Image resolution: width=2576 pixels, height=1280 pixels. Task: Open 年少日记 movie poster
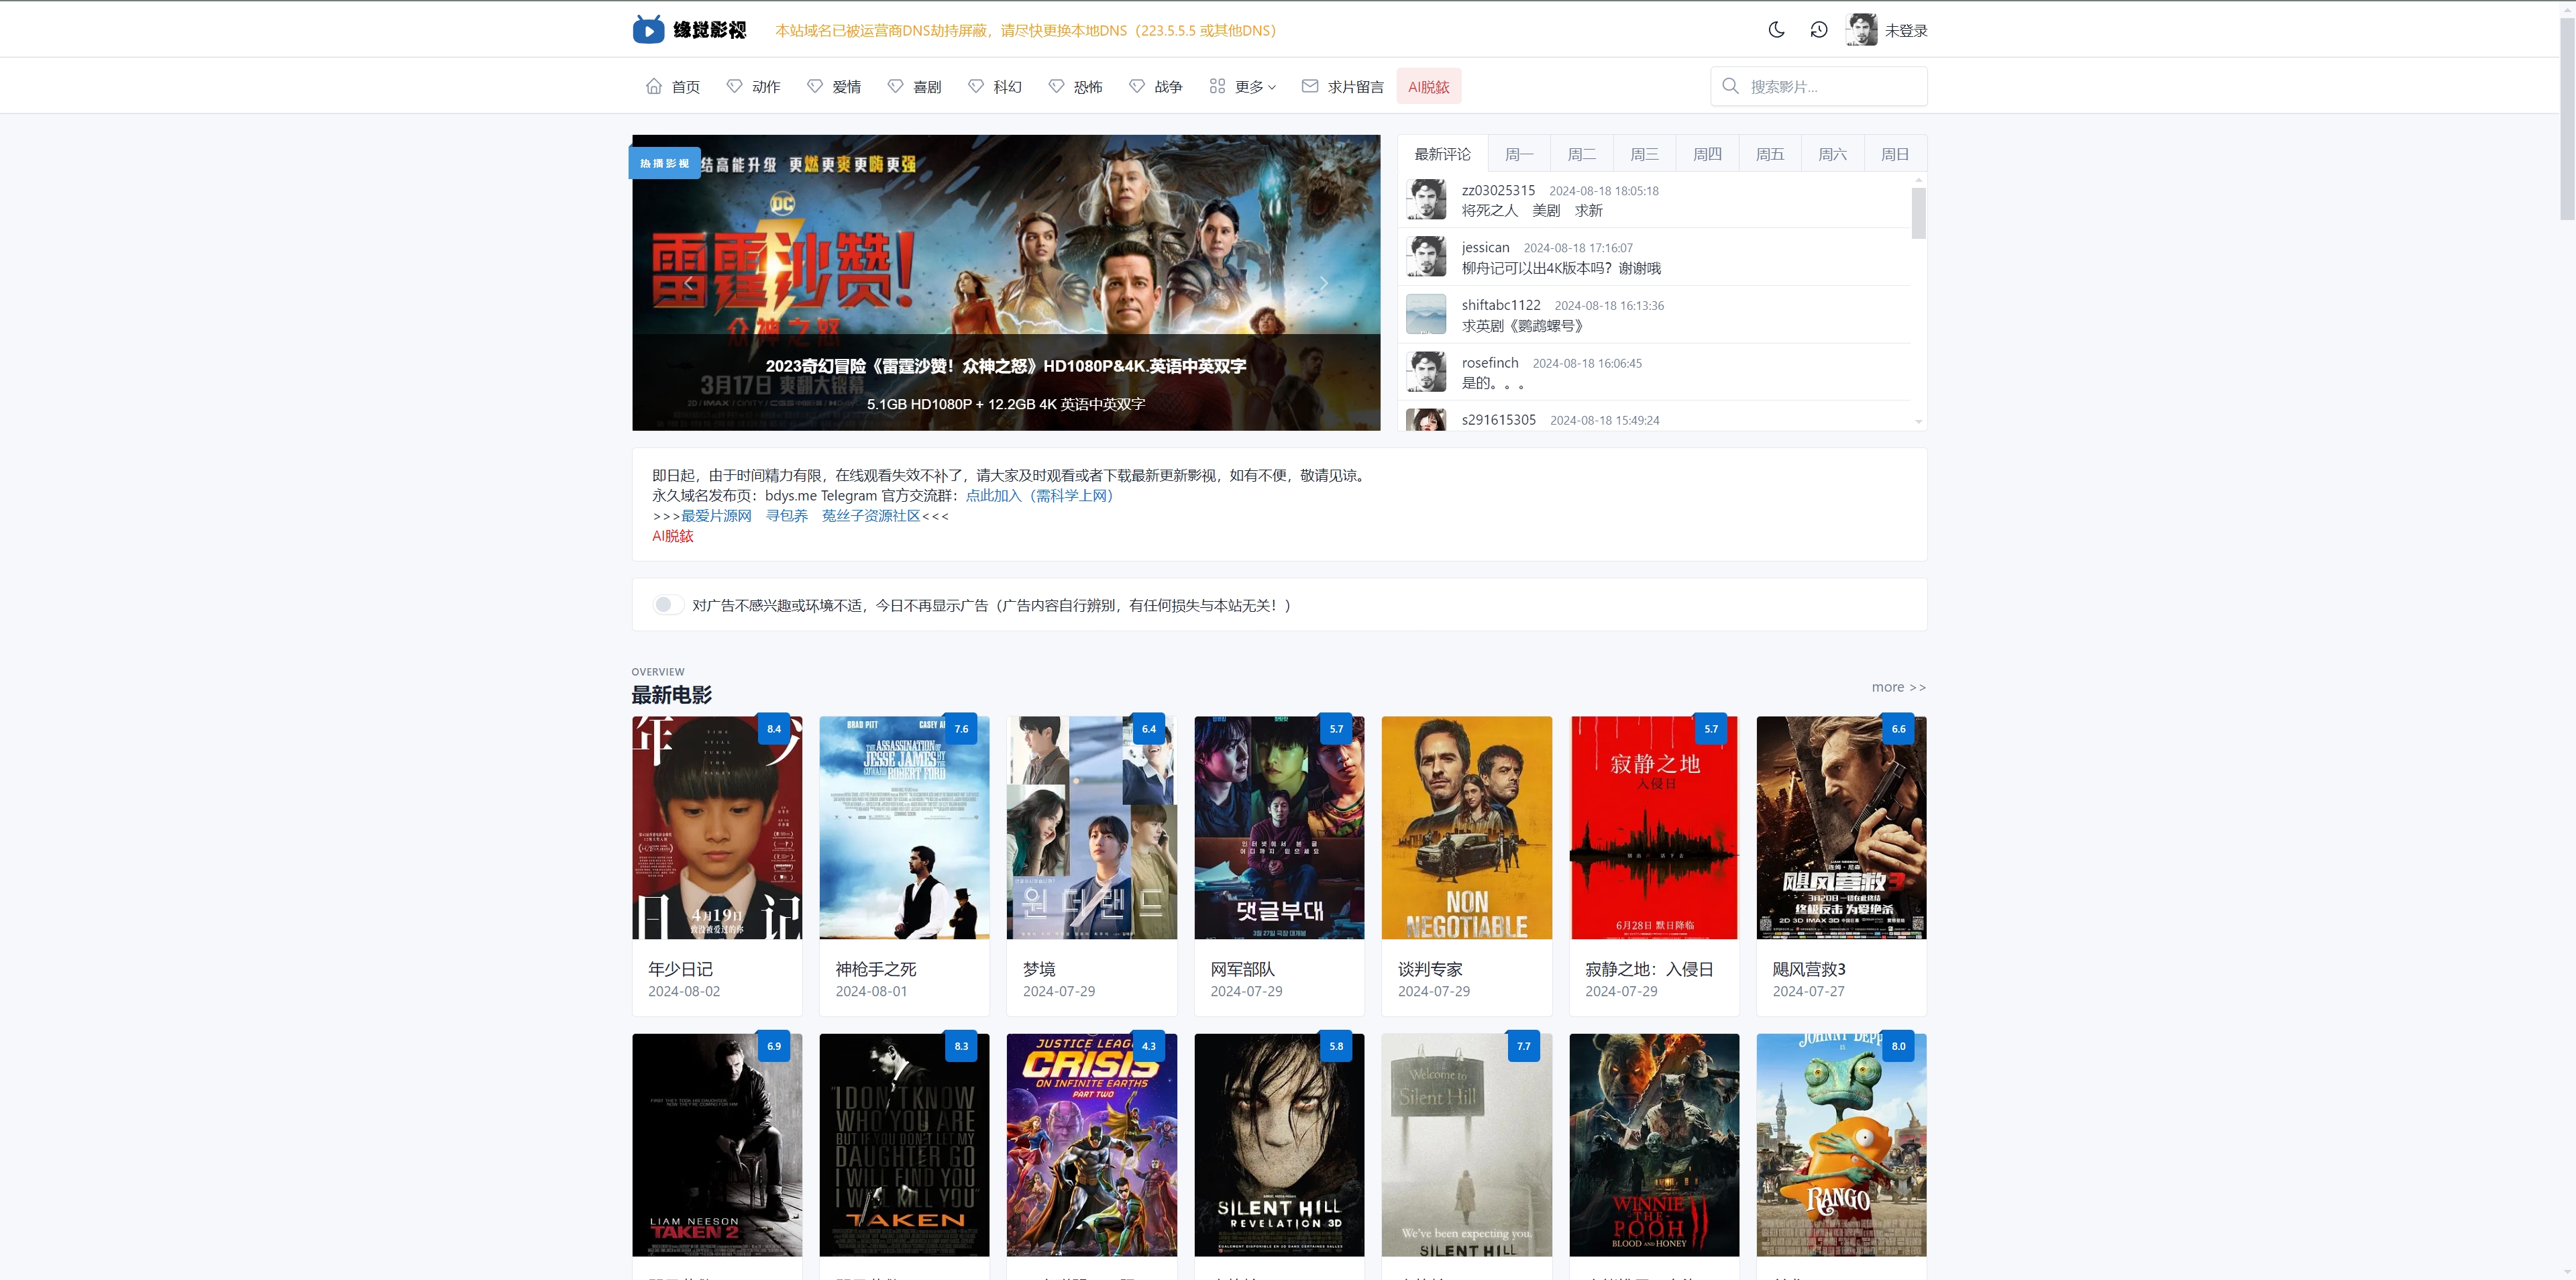pos(717,827)
